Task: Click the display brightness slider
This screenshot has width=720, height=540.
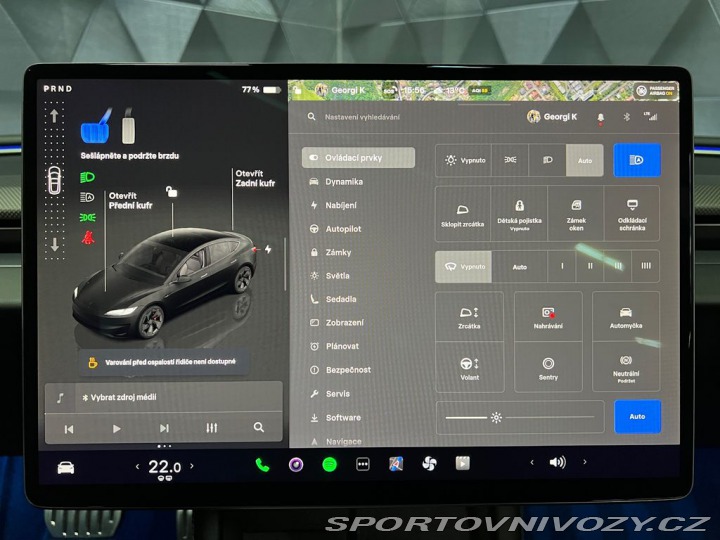Action: tap(520, 417)
